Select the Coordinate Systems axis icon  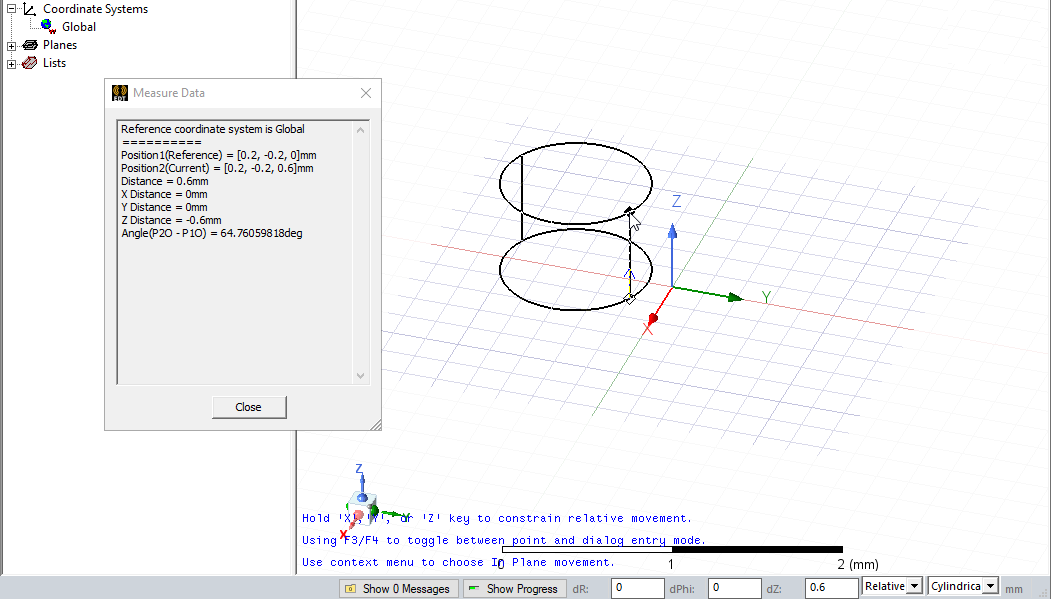(29, 9)
